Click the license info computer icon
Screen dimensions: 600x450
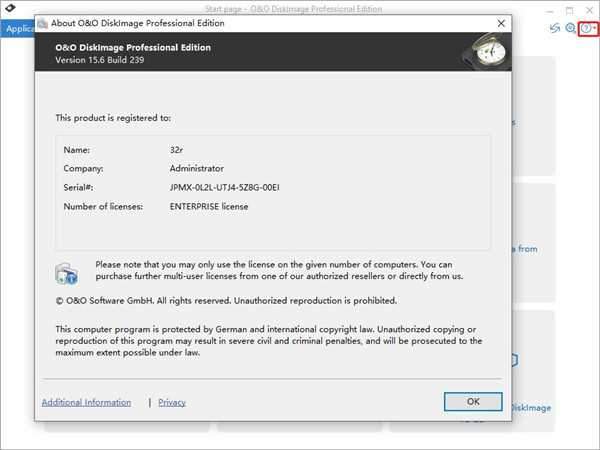click(67, 273)
